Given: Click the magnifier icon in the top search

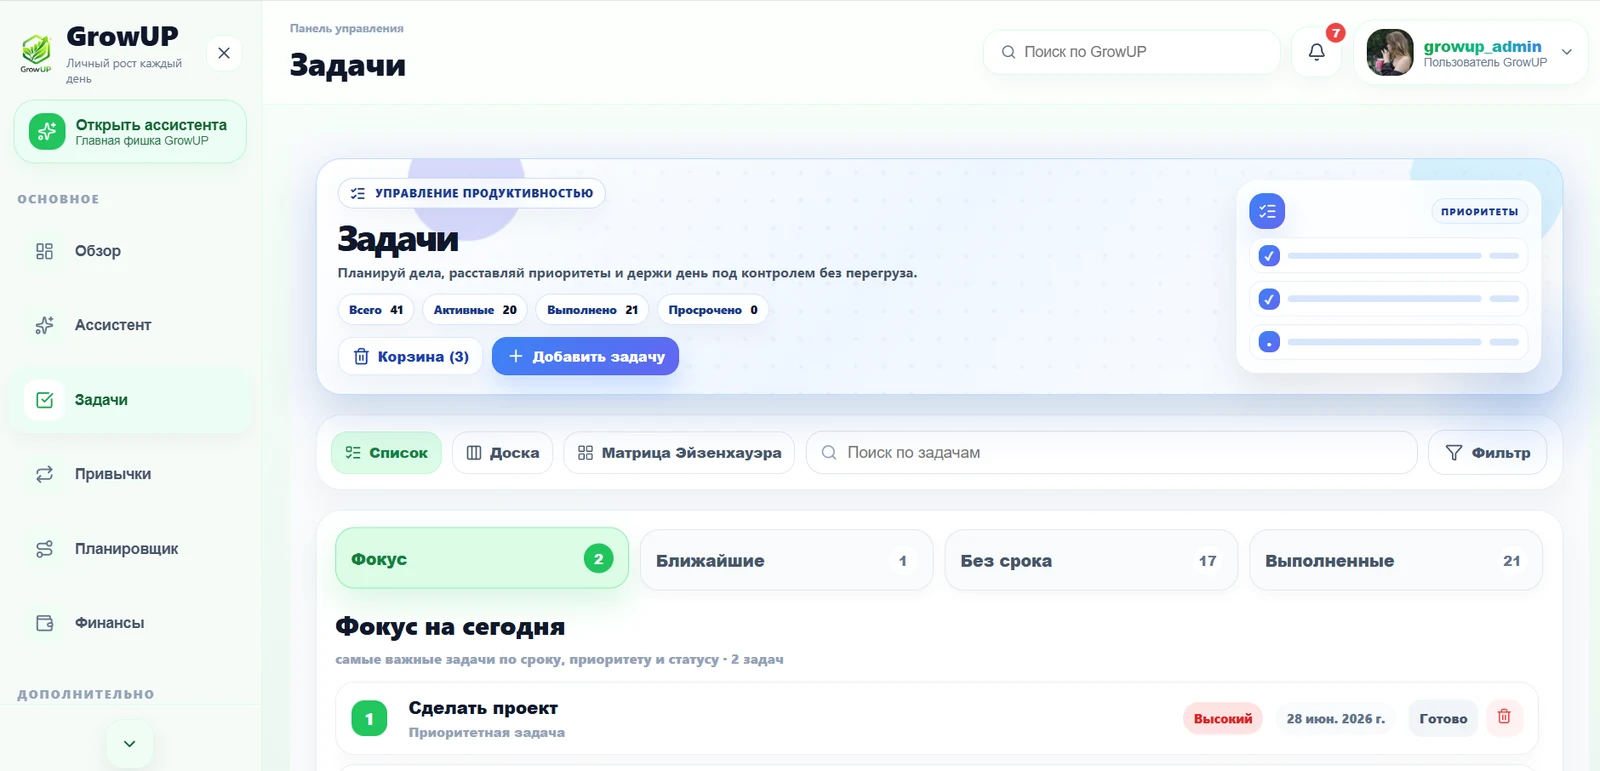Looking at the screenshot, I should pos(1008,52).
